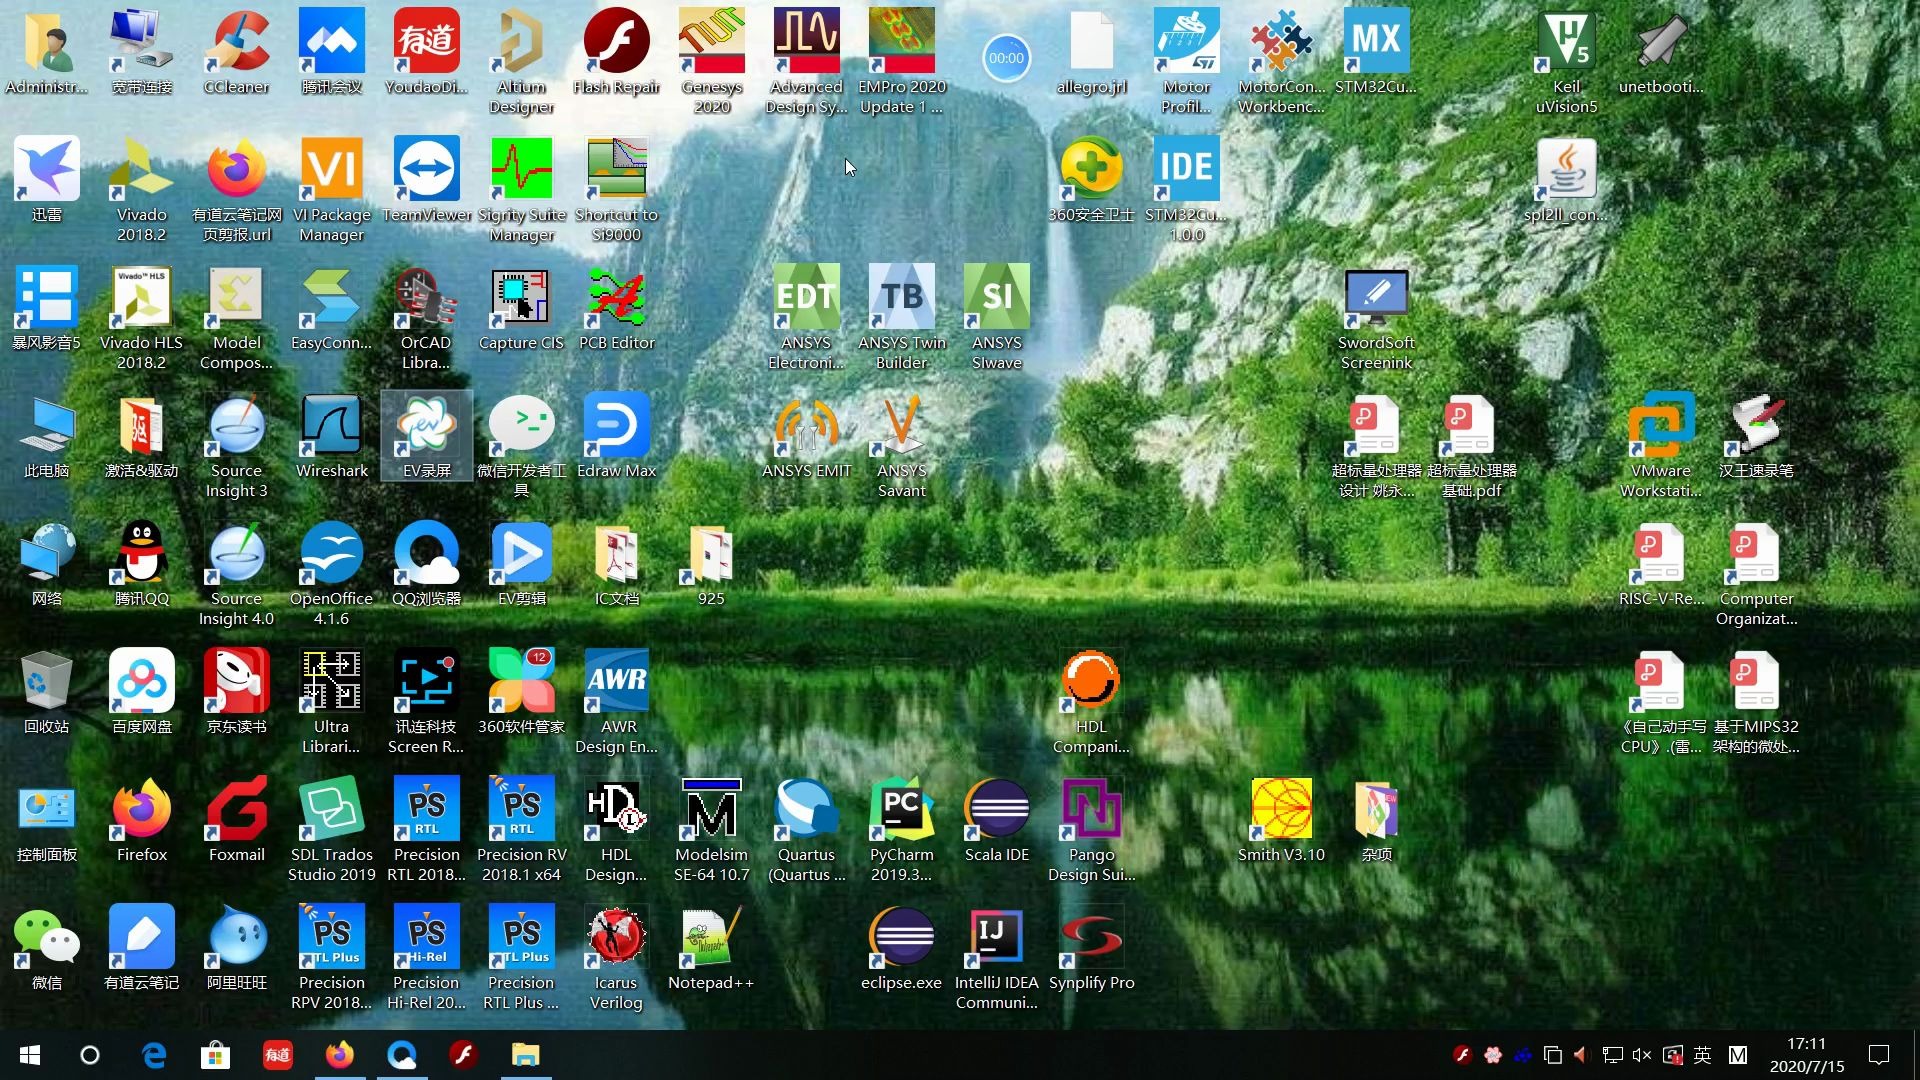Image resolution: width=1920 pixels, height=1080 pixels.
Task: Open the unetbootin desktop shortcut
Action: coord(1661,52)
